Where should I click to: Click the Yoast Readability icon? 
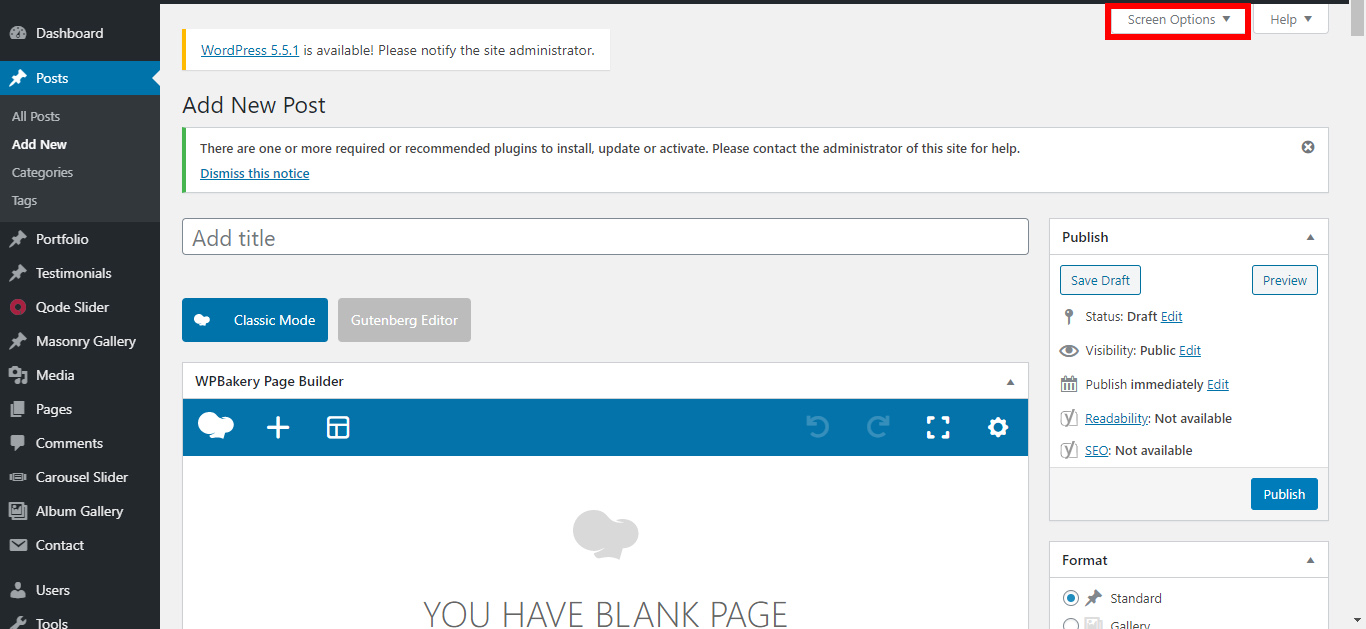(x=1069, y=418)
